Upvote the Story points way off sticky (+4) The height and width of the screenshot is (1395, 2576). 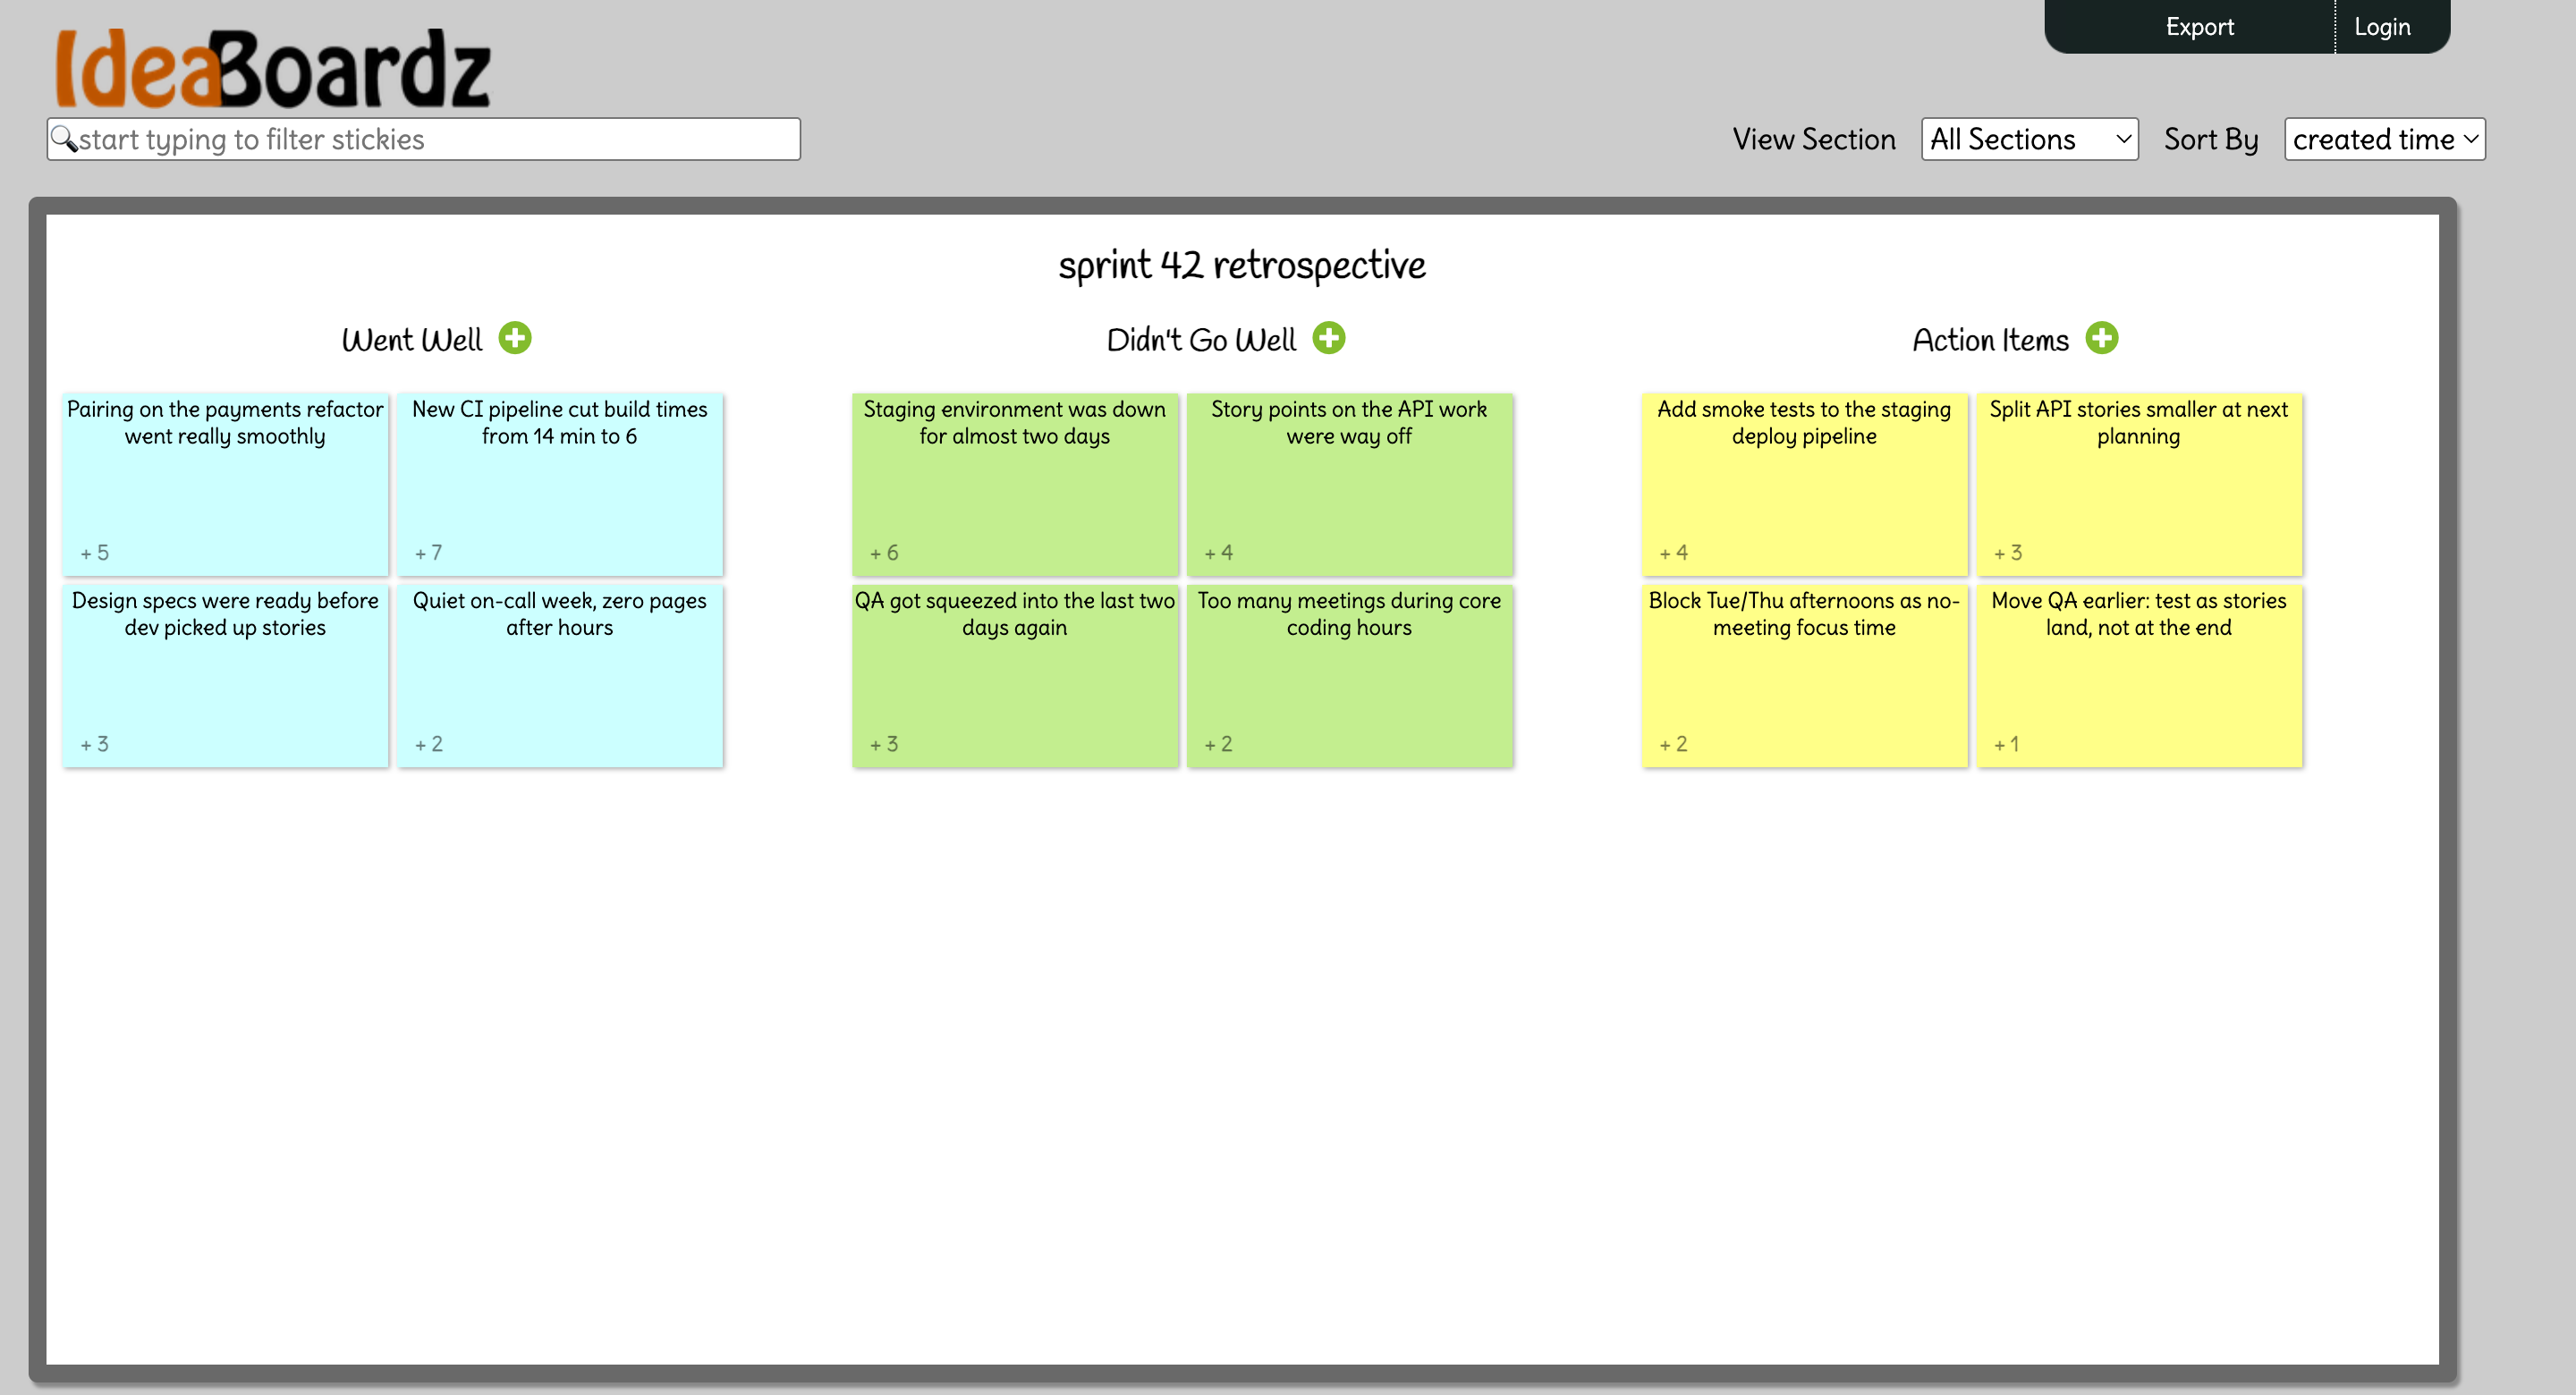[1219, 553]
